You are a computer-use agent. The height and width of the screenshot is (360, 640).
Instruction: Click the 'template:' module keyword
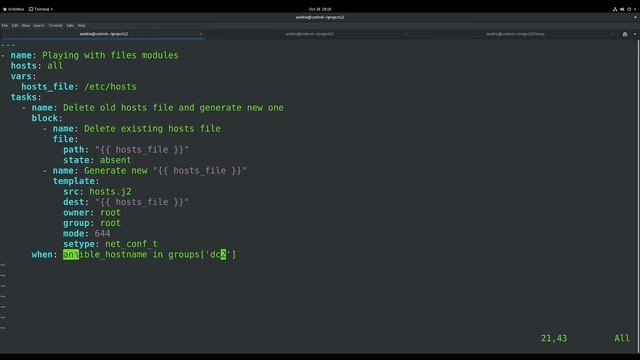[76, 181]
